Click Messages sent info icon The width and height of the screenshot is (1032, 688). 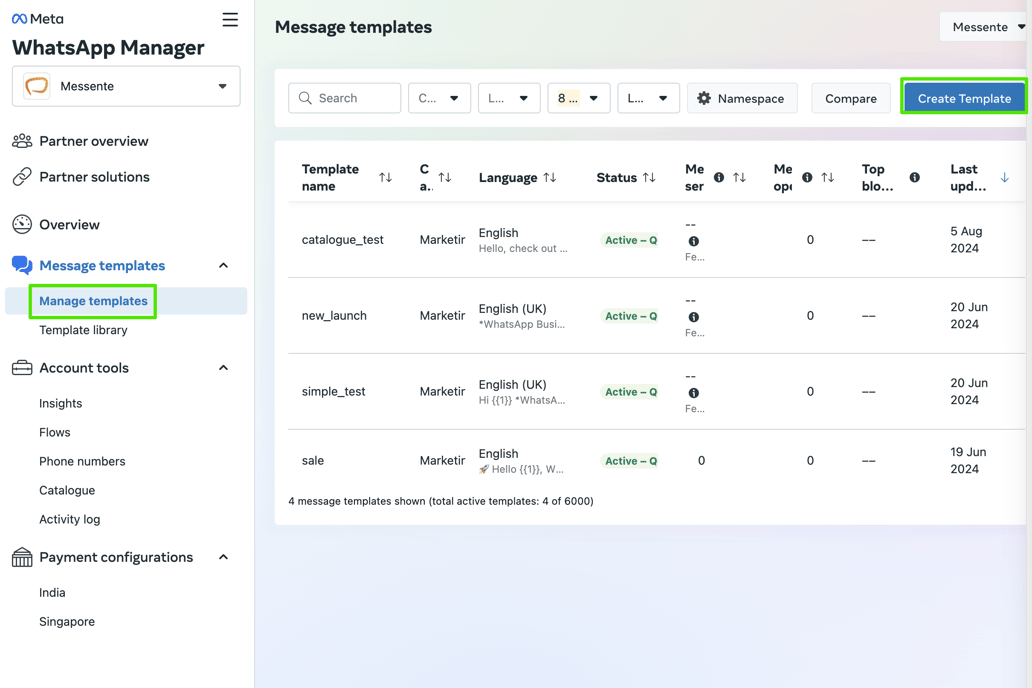pos(719,178)
